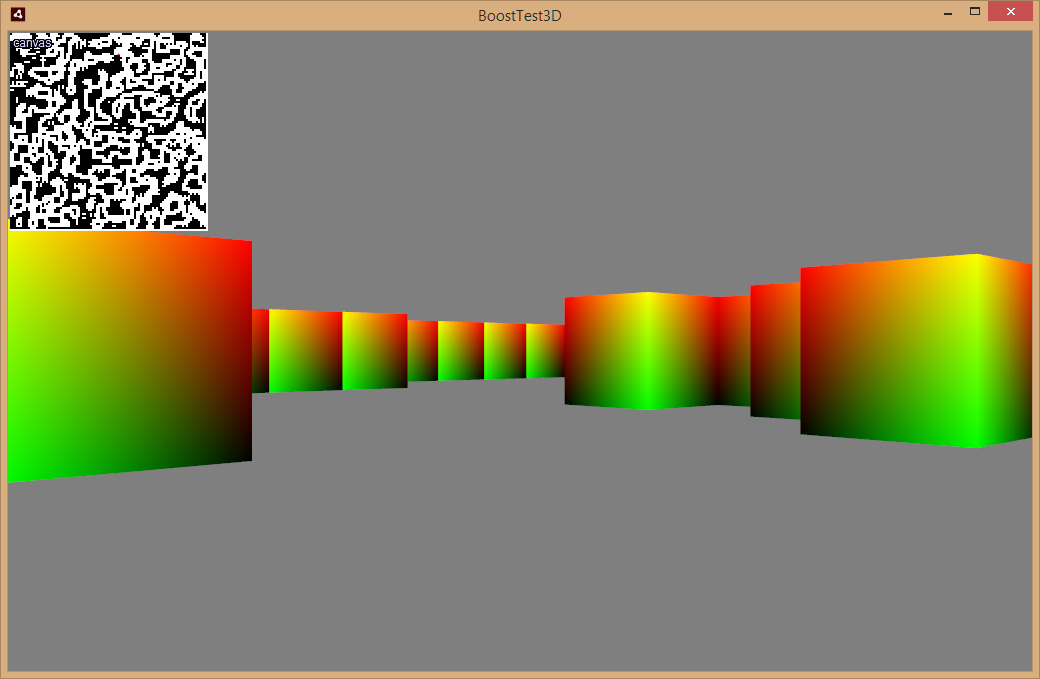Click the yellow top corner of the wall under the minimap
The width and height of the screenshot is (1040, 679).
pyautogui.click(x=20, y=240)
